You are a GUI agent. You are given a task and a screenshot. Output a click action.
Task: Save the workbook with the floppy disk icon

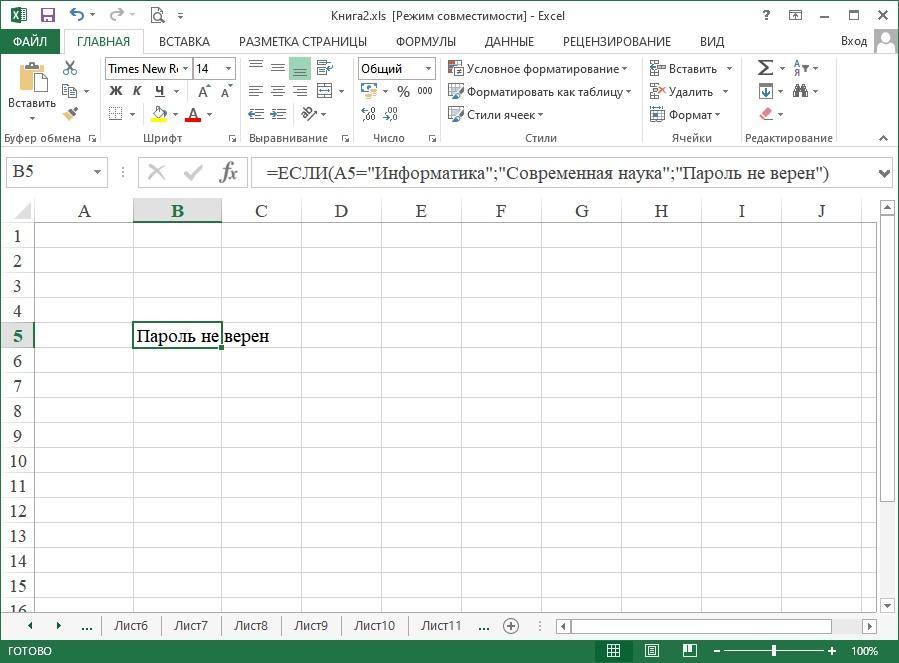48,15
